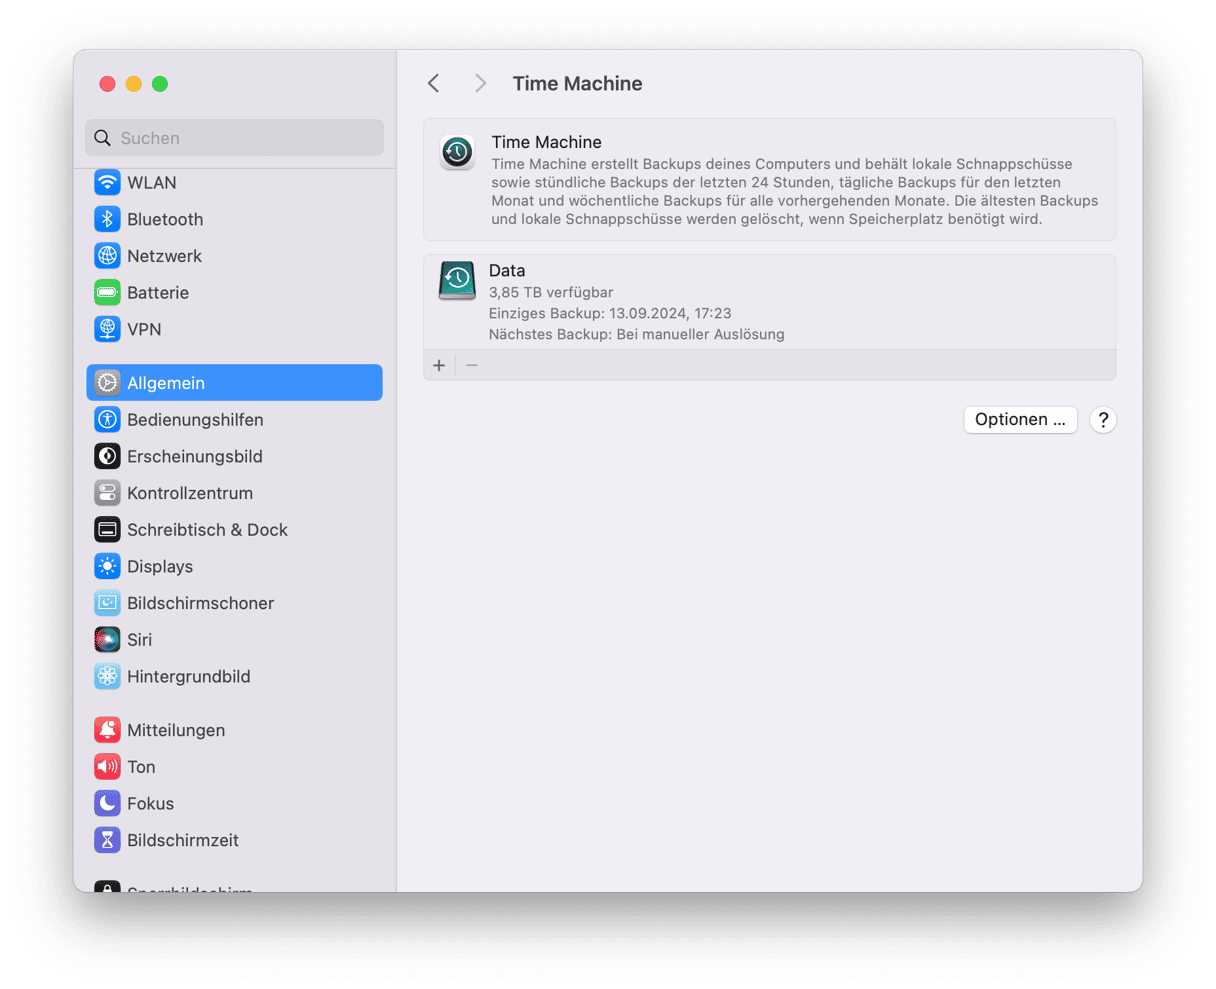
Task: Click the Schreibtisch & Dock icon
Action: click(x=107, y=530)
